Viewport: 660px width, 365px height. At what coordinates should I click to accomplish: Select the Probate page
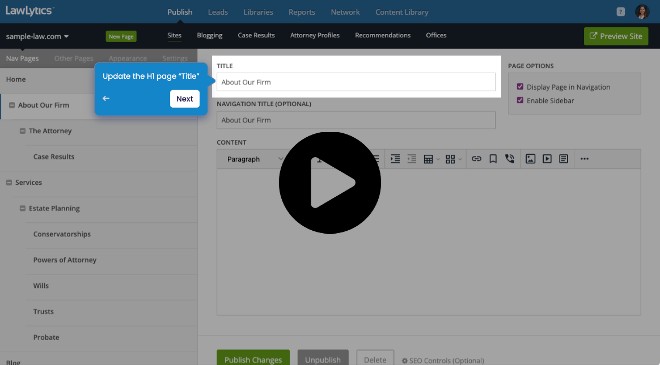(46, 337)
